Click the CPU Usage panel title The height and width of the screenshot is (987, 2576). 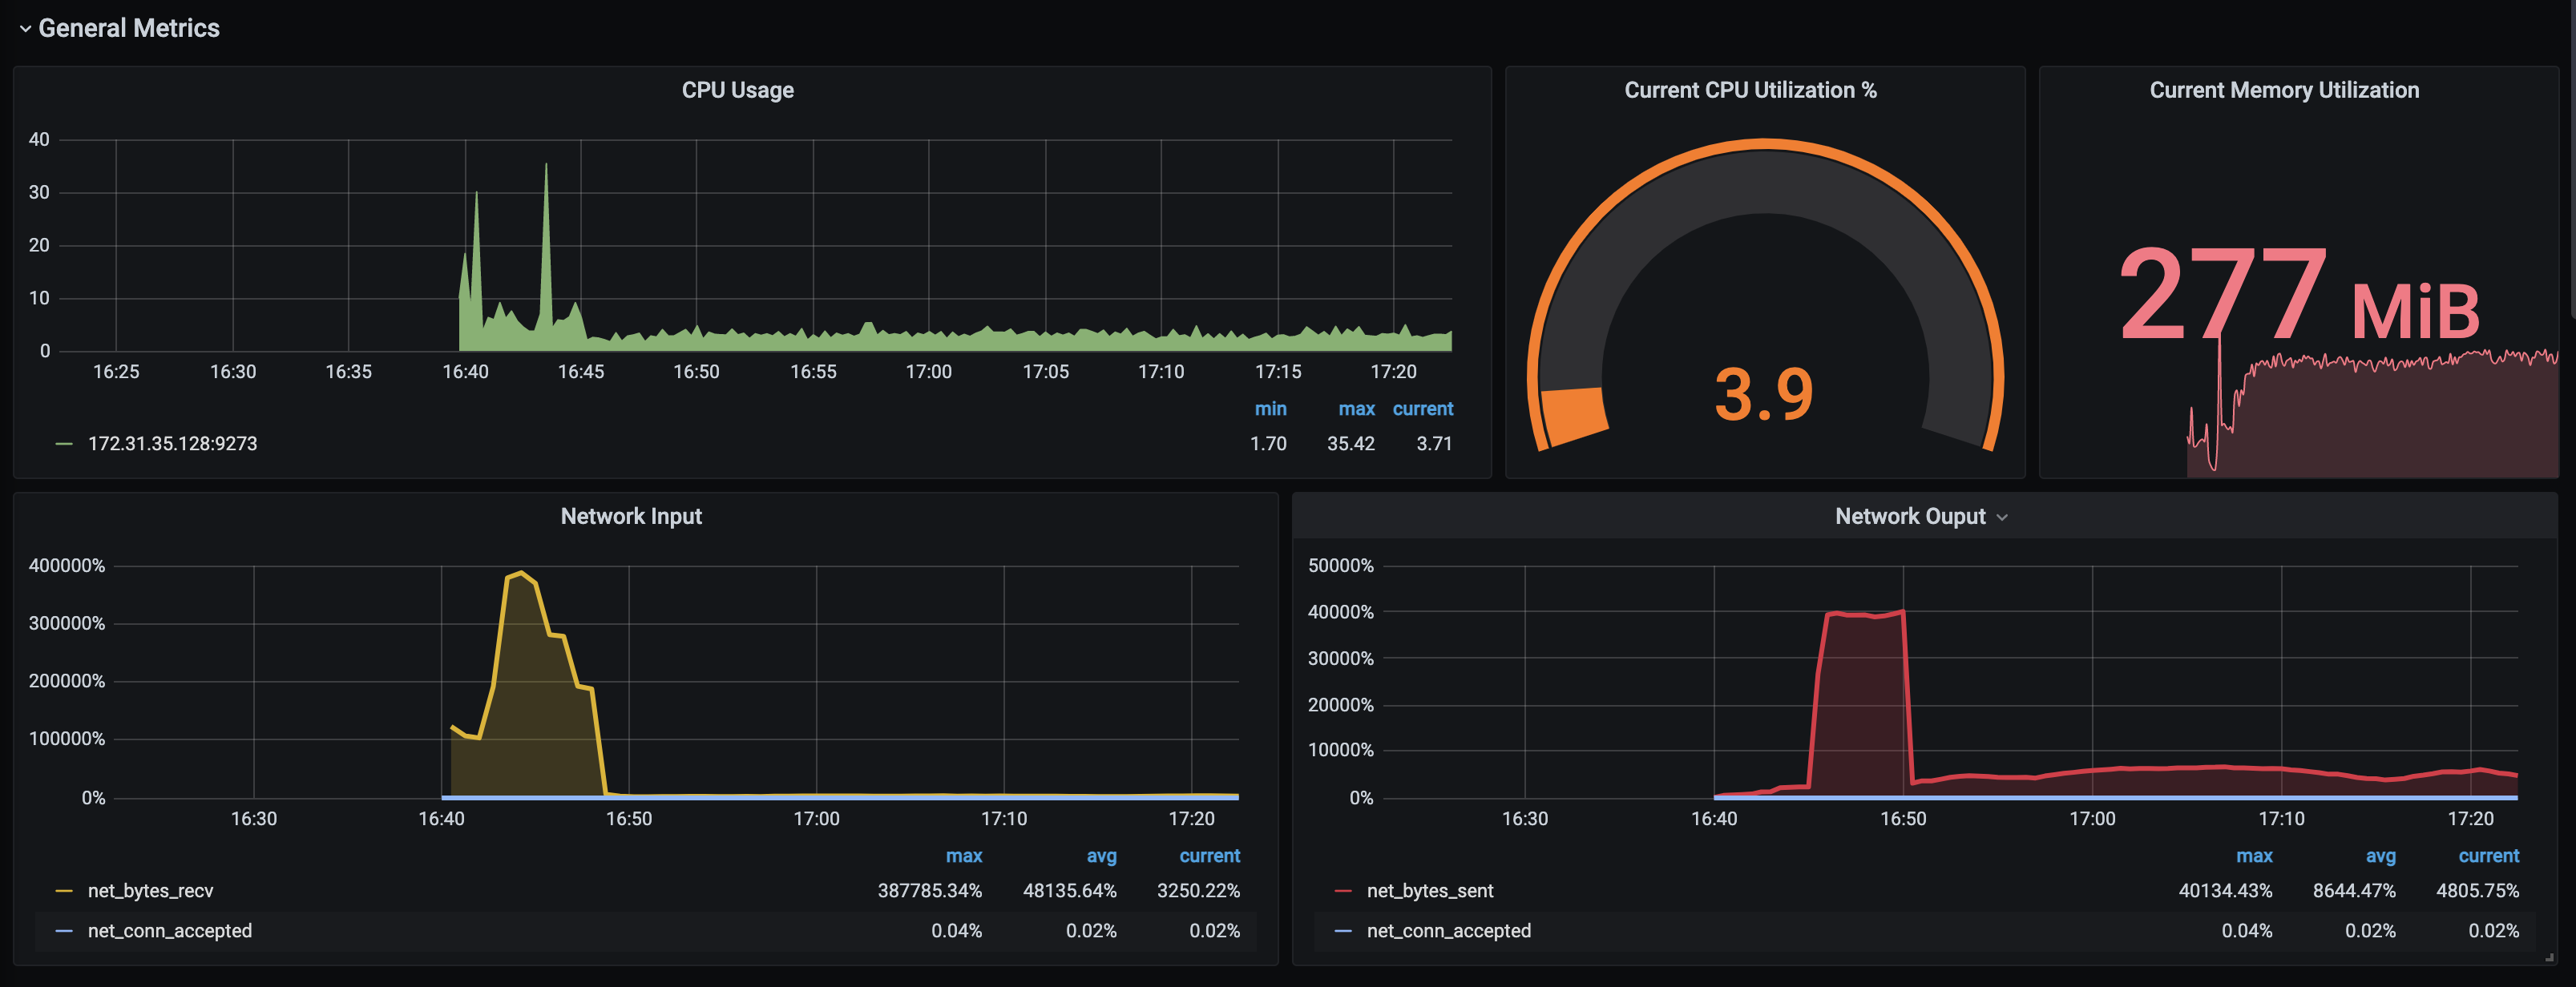[737, 90]
